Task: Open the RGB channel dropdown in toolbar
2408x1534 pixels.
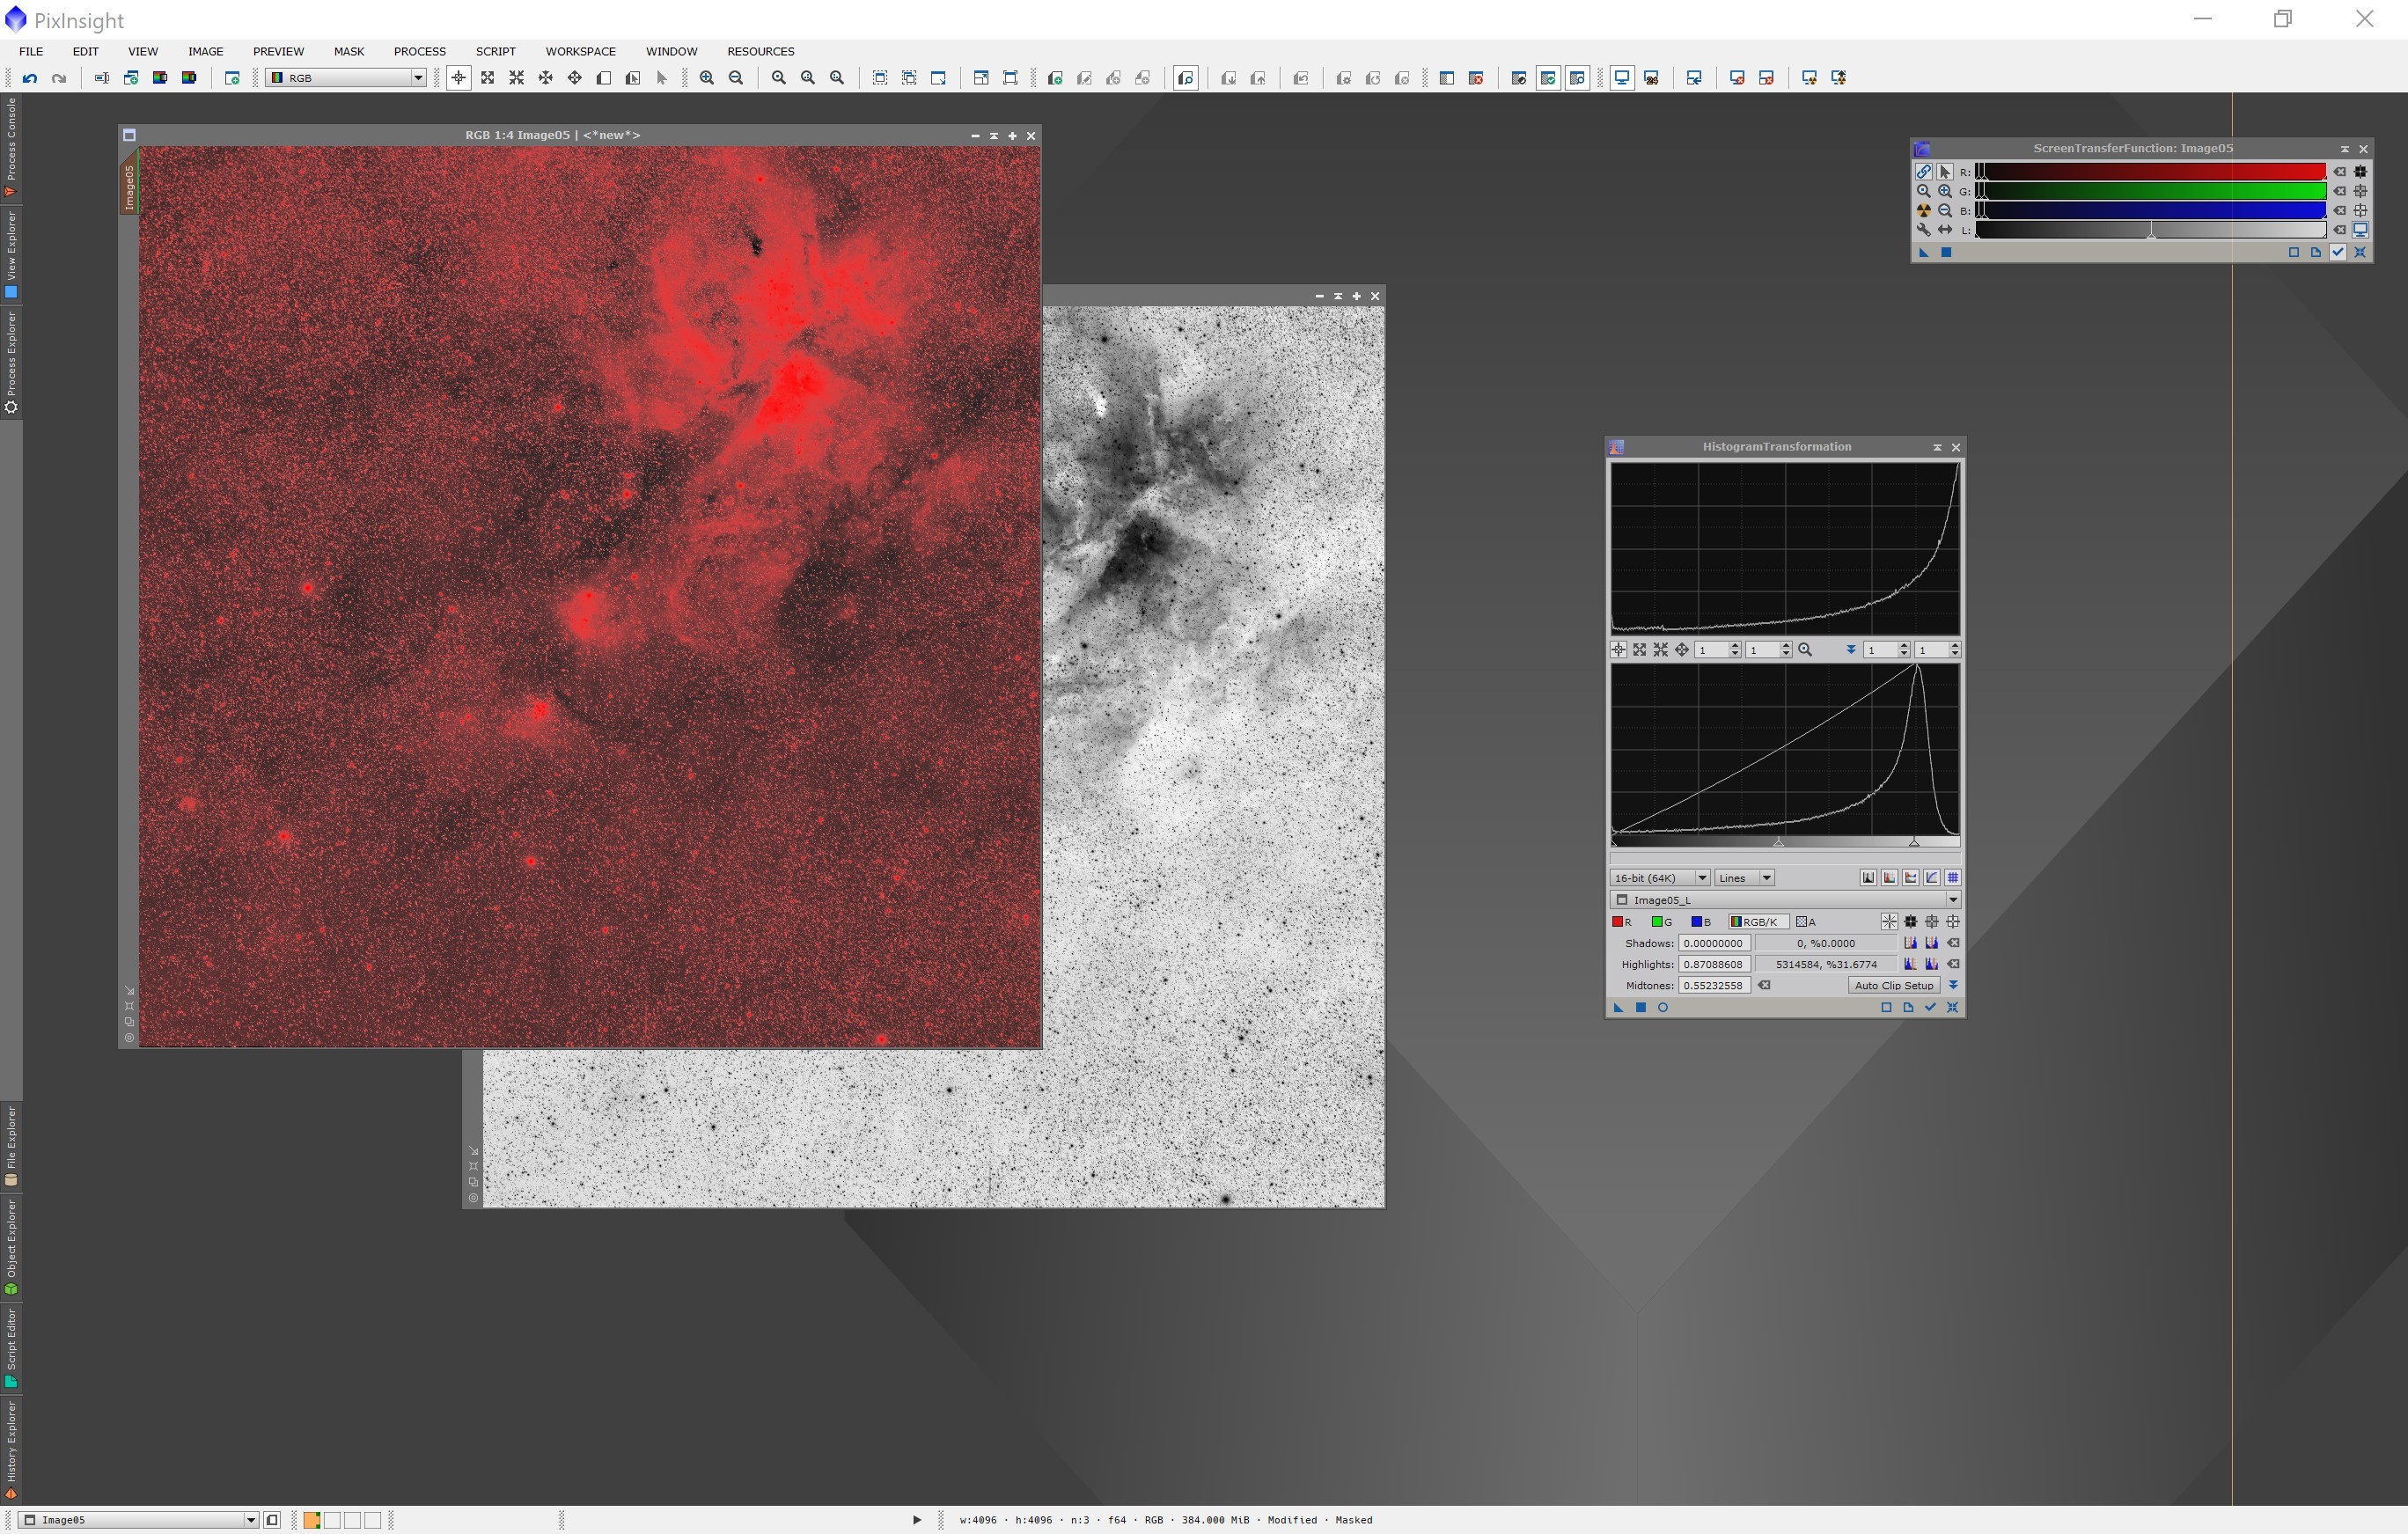Action: click(x=347, y=78)
